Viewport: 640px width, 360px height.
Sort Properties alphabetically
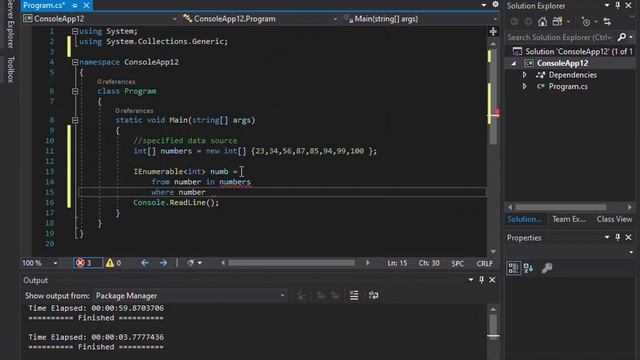click(528, 268)
